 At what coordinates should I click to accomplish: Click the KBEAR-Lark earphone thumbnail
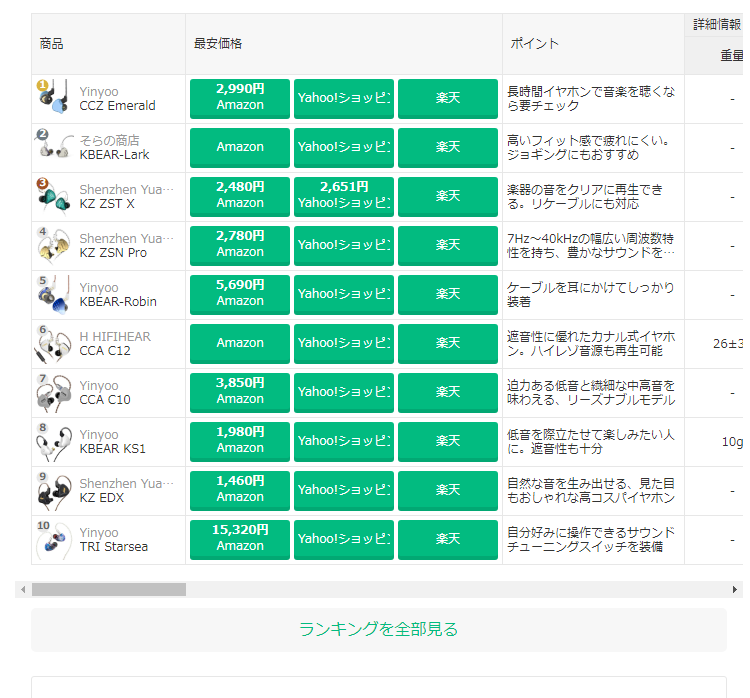(54, 146)
